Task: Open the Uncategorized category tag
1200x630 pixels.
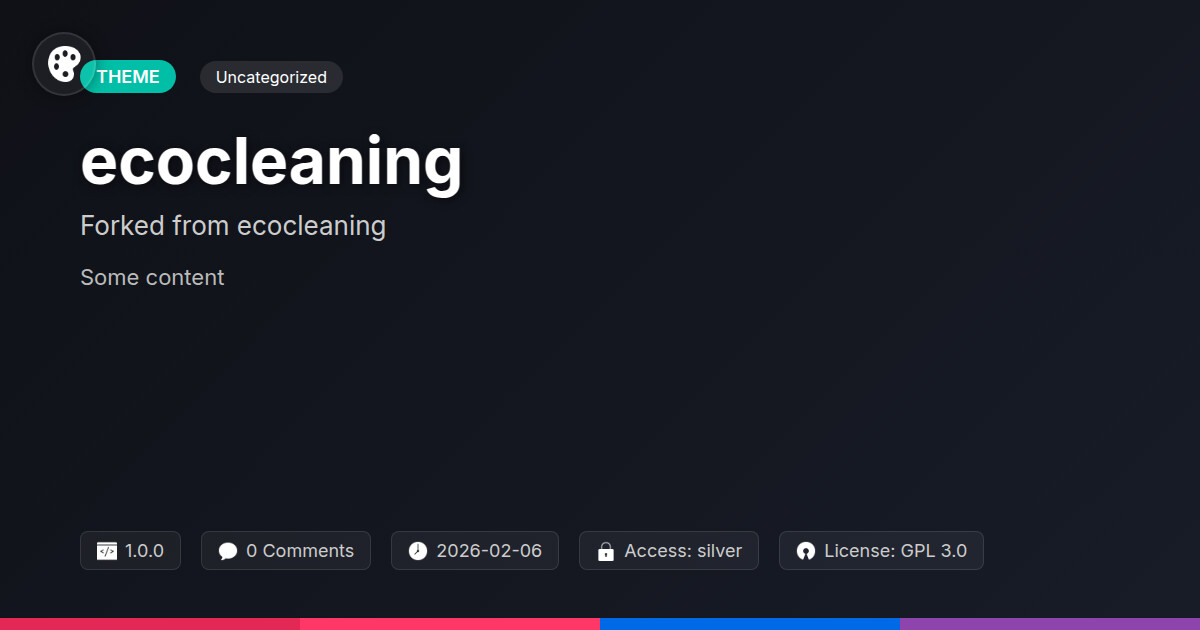Action: pos(271,77)
